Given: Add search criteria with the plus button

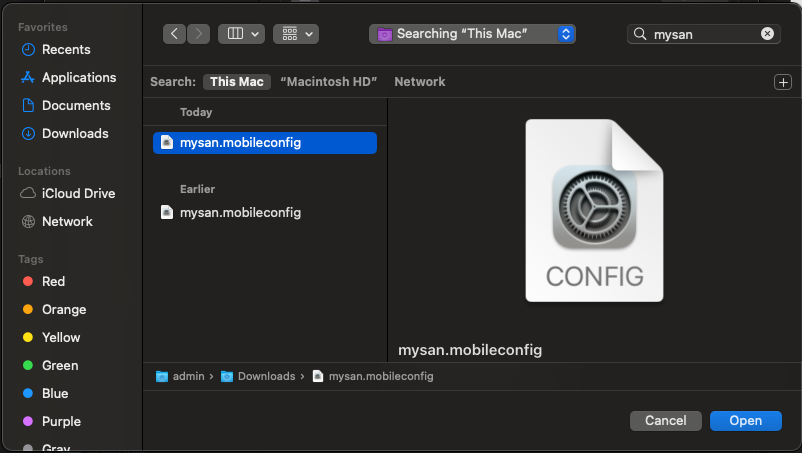Looking at the screenshot, I should [783, 82].
